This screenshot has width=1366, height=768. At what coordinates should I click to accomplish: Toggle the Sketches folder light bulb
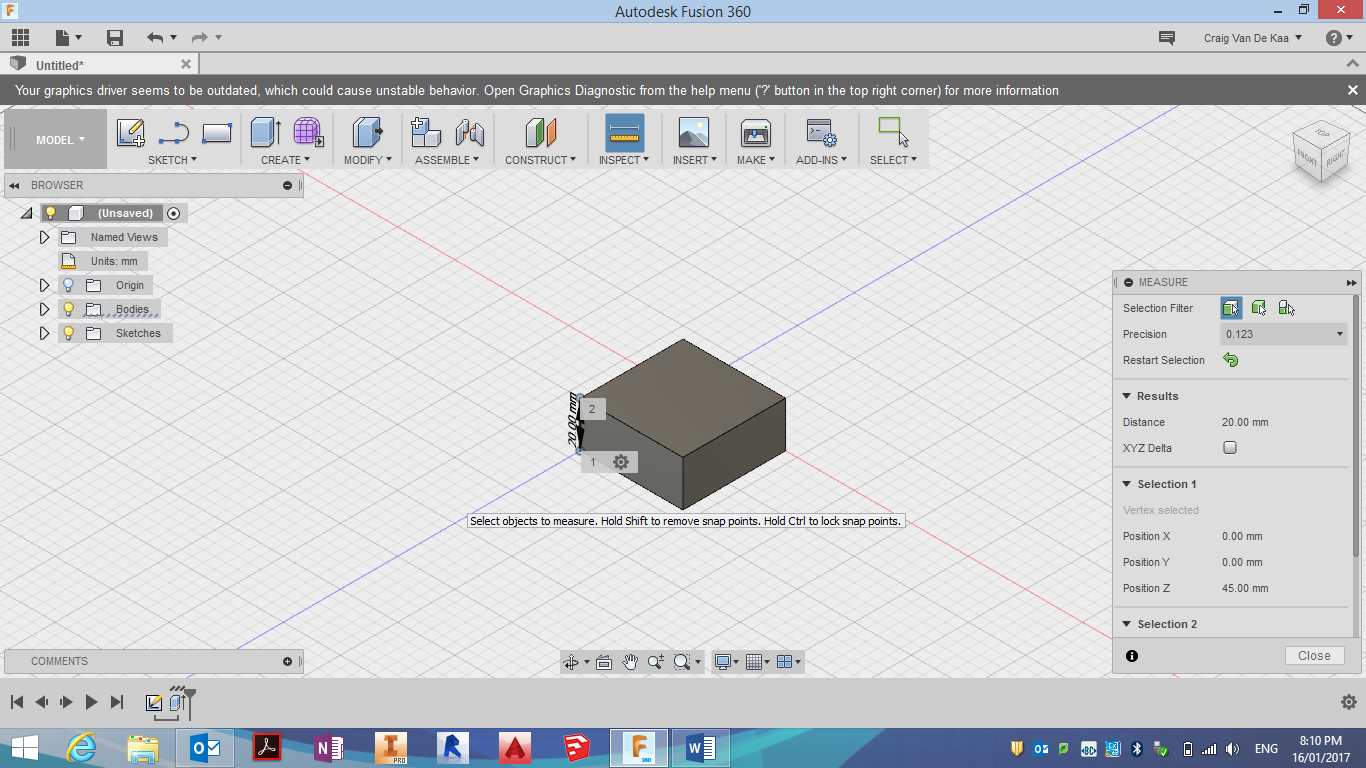pos(68,333)
